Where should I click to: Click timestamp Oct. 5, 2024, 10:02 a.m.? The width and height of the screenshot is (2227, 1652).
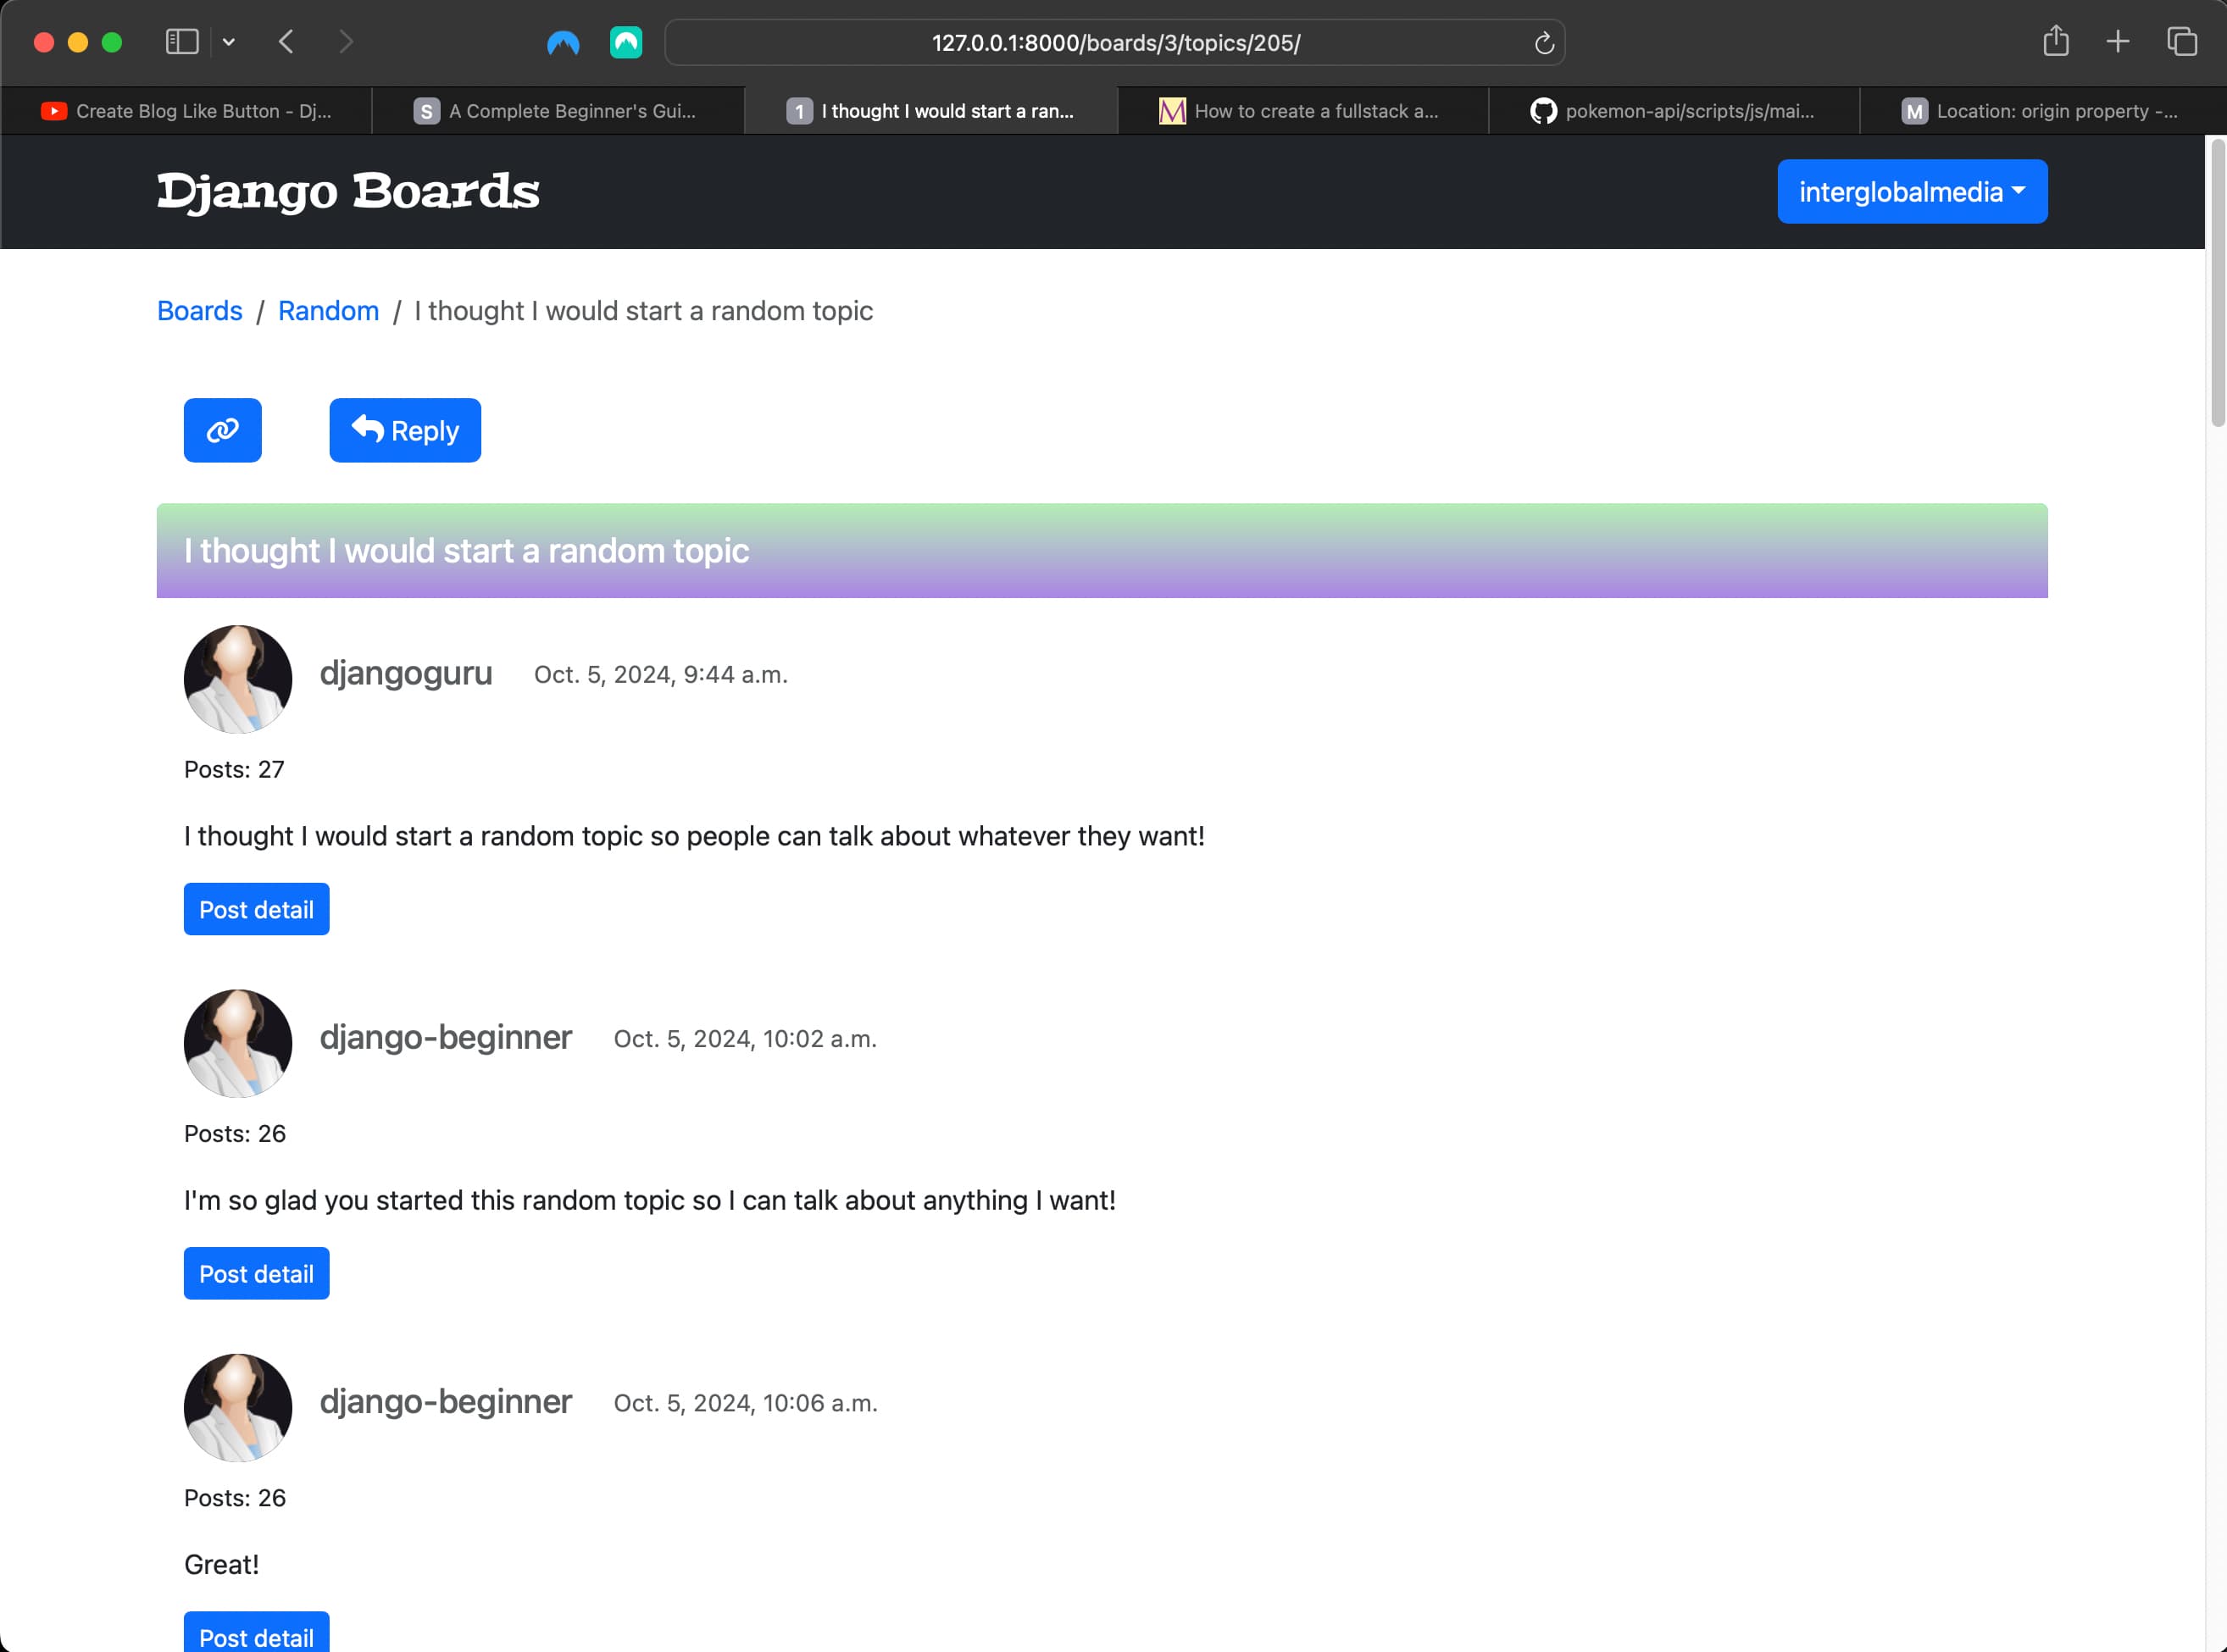745,1039
